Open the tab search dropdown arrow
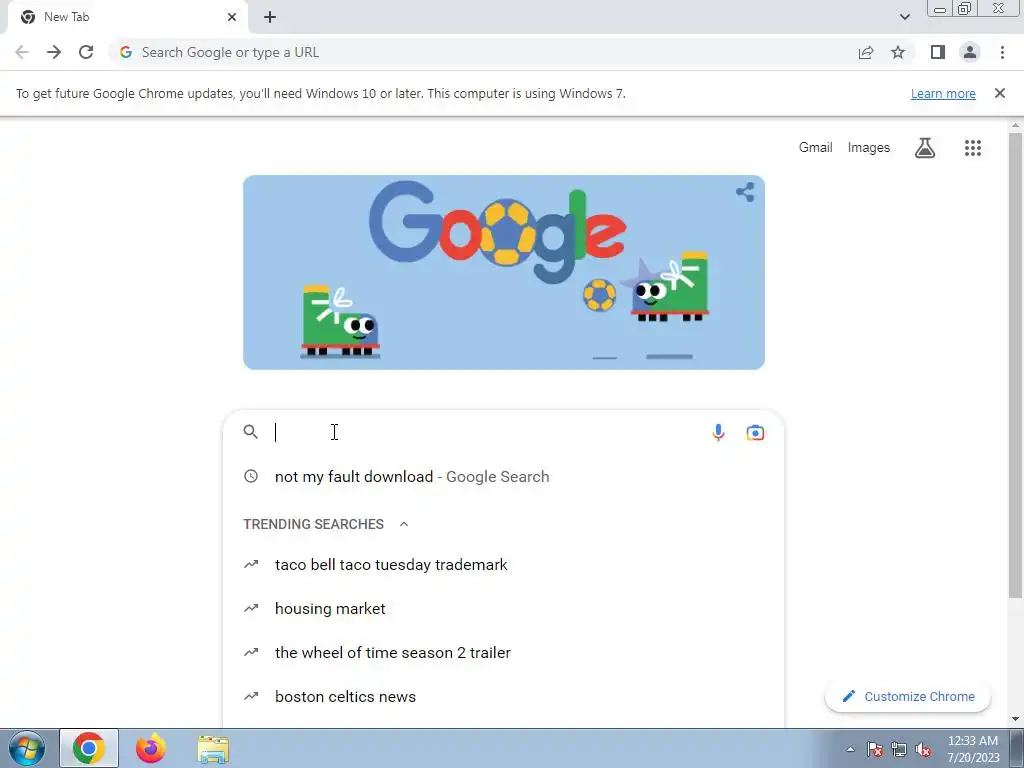The width and height of the screenshot is (1024, 768). coord(904,17)
